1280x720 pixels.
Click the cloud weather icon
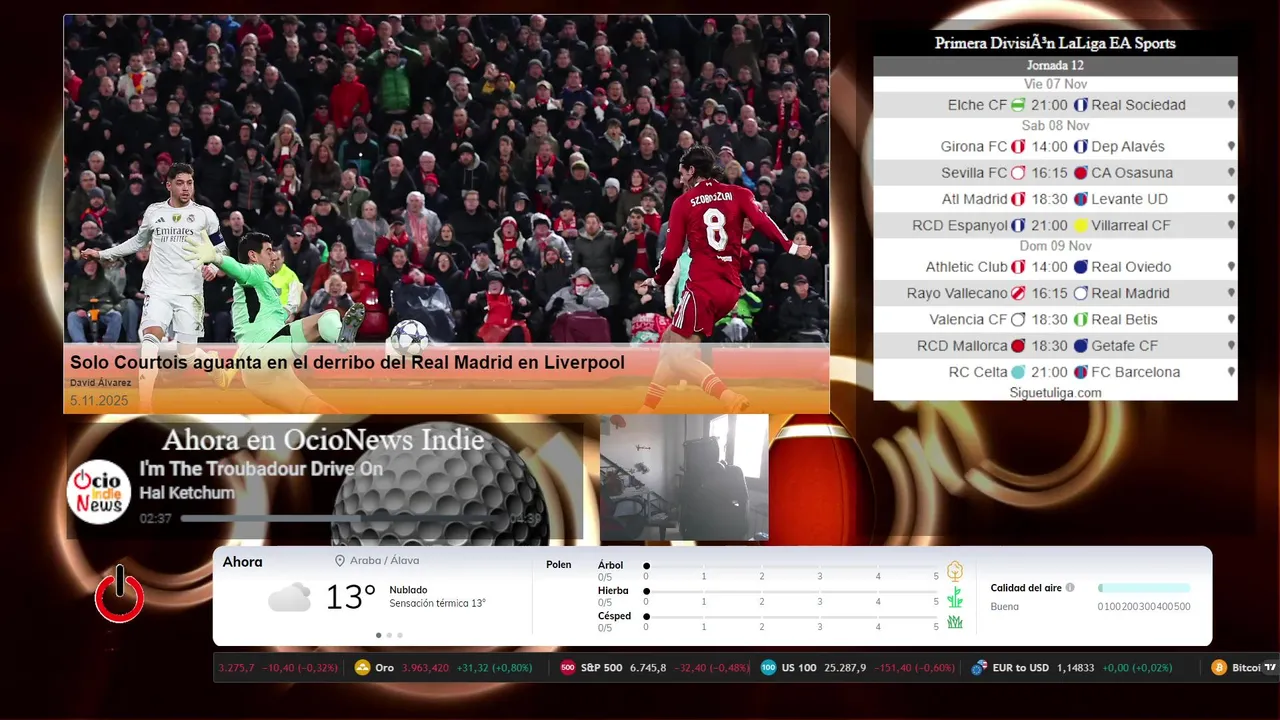pyautogui.click(x=289, y=598)
